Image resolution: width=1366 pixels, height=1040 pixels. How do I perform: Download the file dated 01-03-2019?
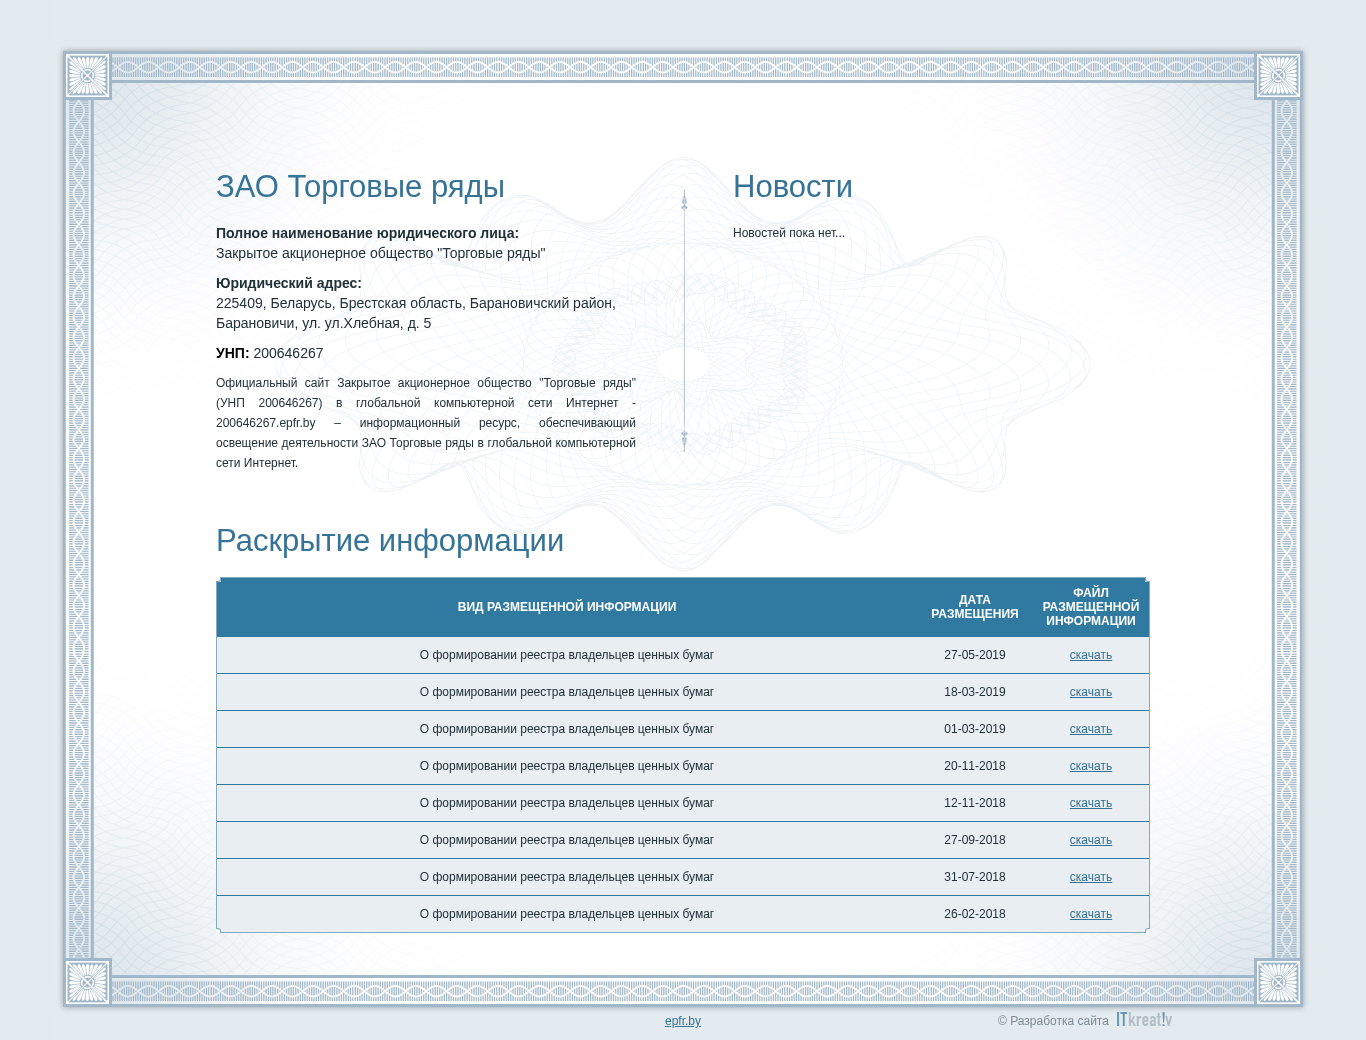[1090, 729]
